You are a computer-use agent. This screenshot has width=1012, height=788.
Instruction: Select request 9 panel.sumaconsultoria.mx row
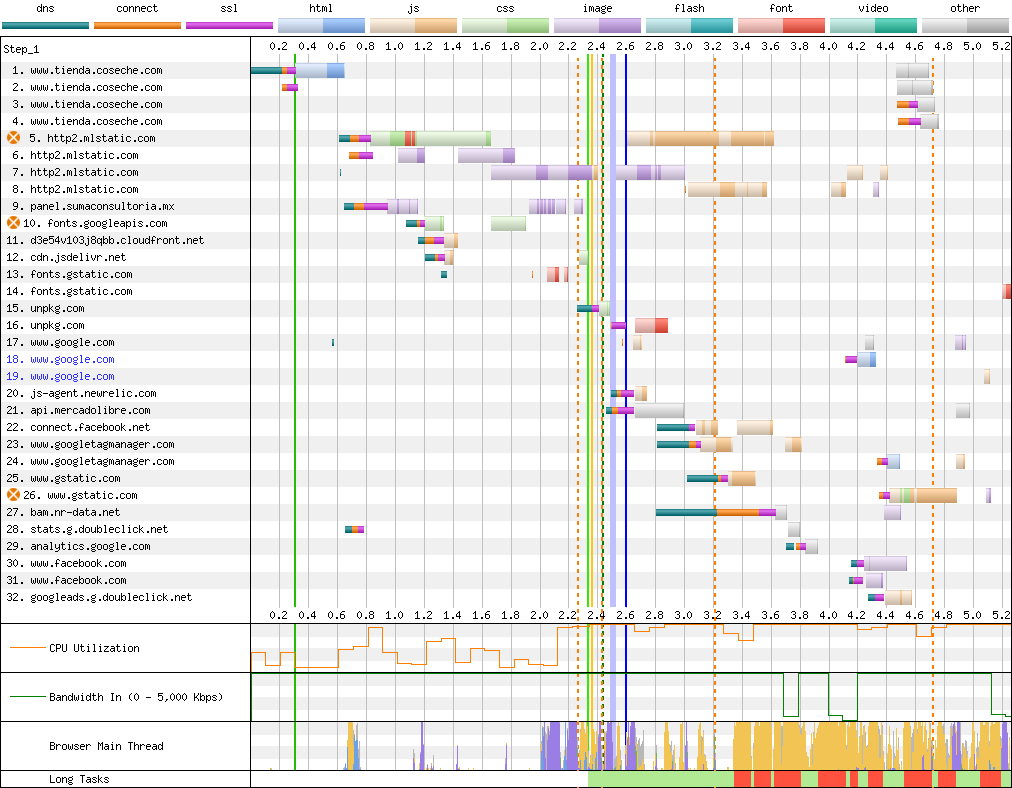(101, 206)
